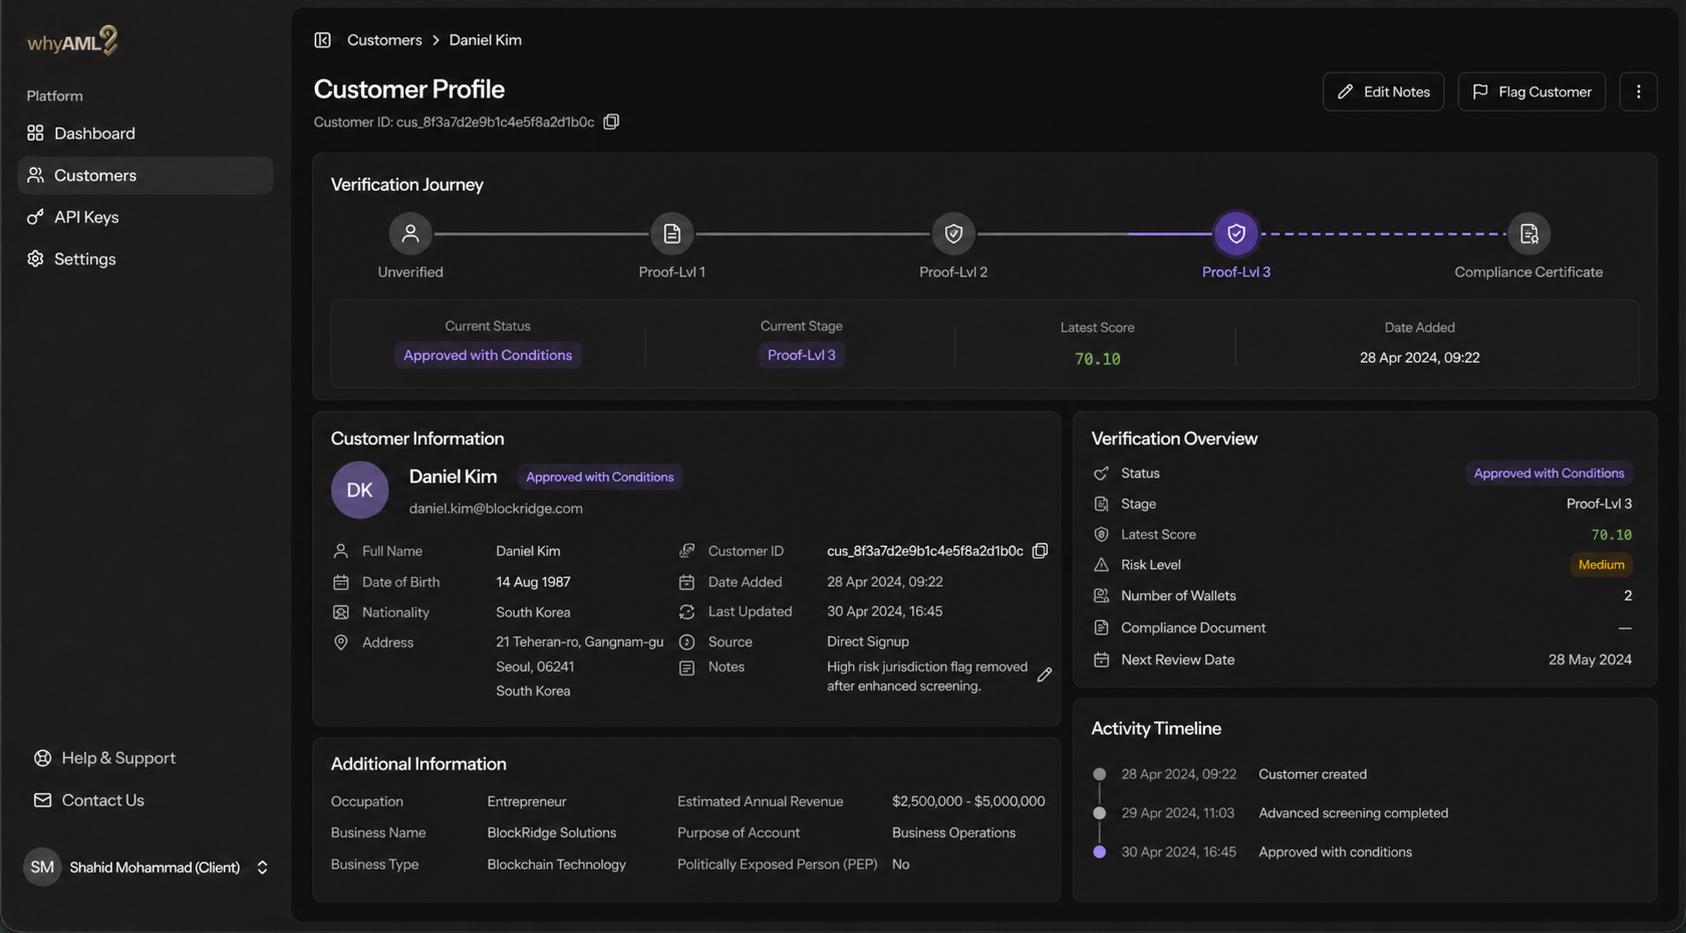The width and height of the screenshot is (1686, 933).
Task: Open the three-dot more options menu
Action: pyautogui.click(x=1638, y=92)
